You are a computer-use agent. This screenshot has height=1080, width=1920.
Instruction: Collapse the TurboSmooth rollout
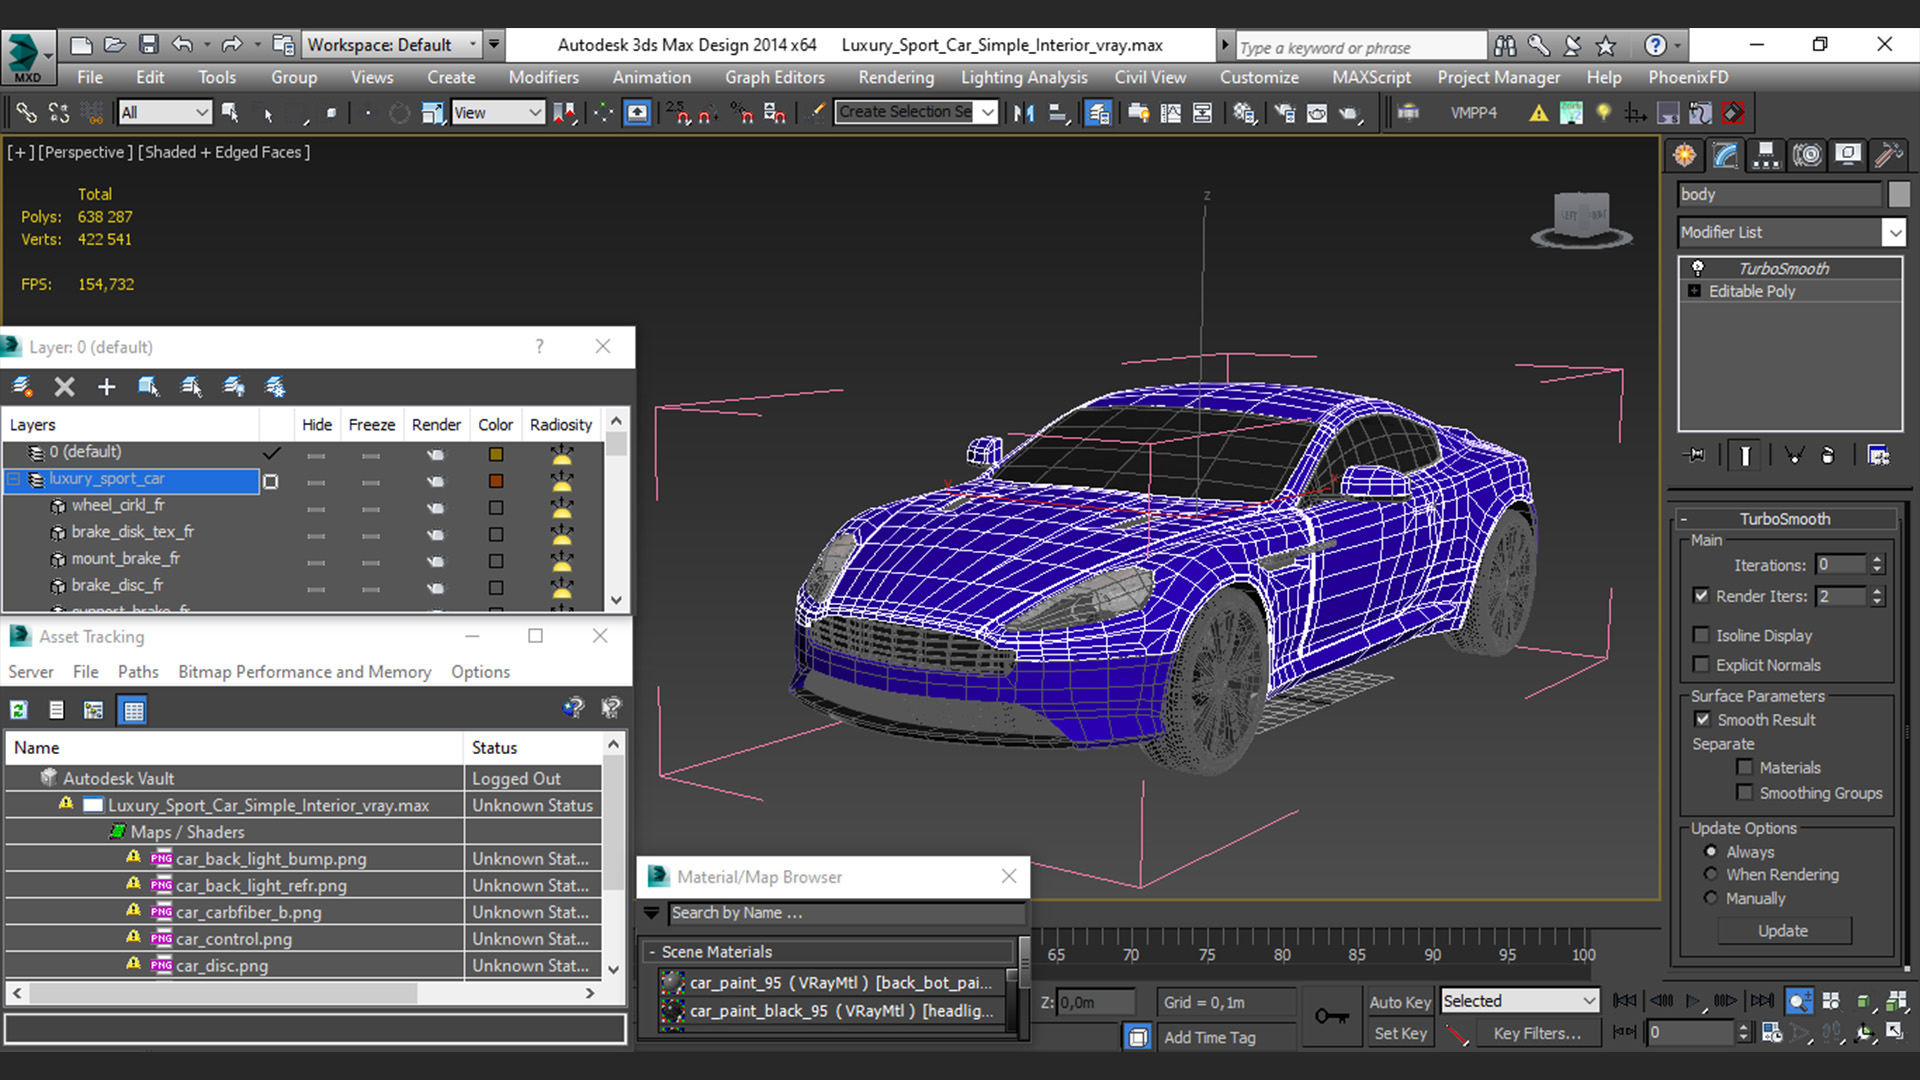[1684, 519]
